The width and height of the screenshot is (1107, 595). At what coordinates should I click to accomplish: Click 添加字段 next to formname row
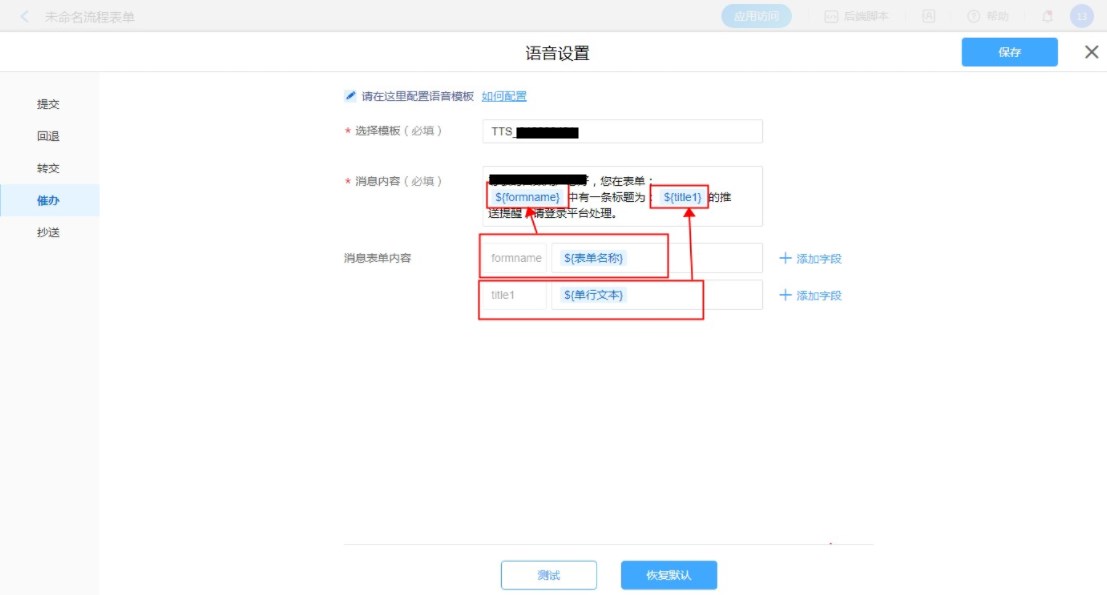(810, 259)
